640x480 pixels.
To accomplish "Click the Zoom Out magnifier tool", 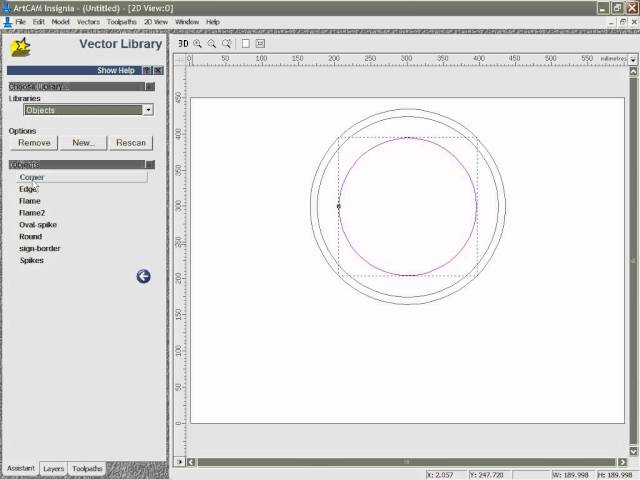I will (x=212, y=44).
